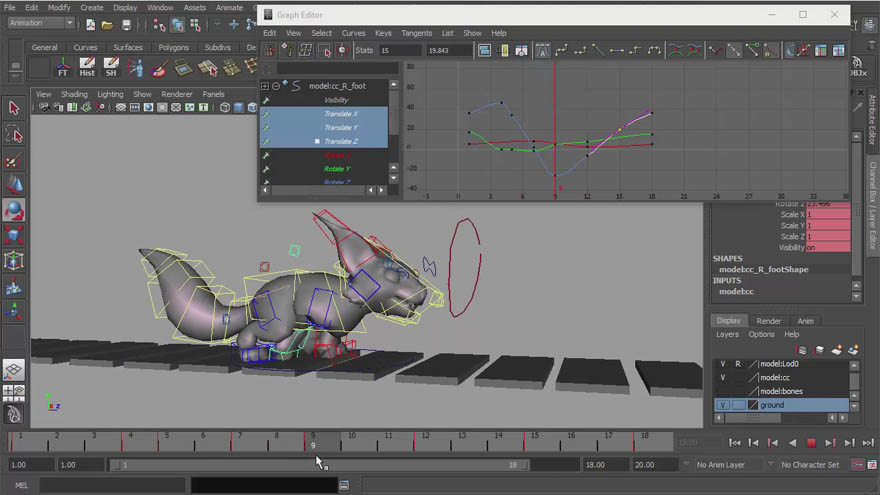Switch to the Polygons shelf tab

pos(173,48)
